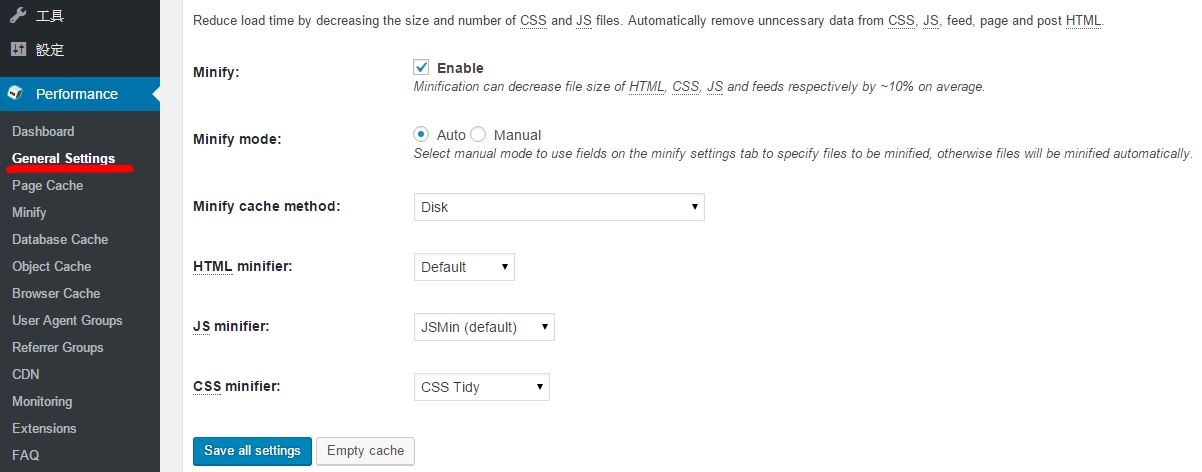
Task: Open the Dashboard submenu item
Action: 43,131
